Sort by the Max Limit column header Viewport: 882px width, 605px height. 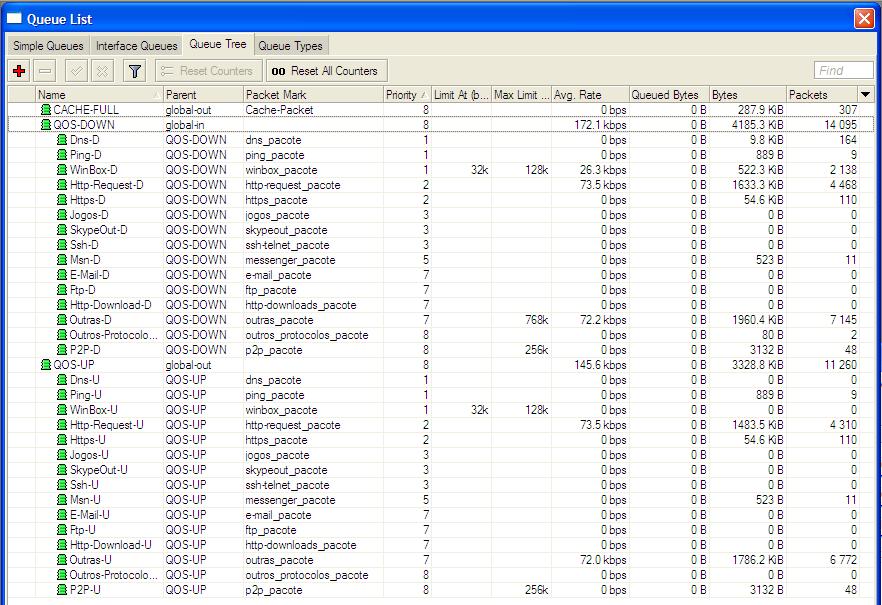[521, 94]
